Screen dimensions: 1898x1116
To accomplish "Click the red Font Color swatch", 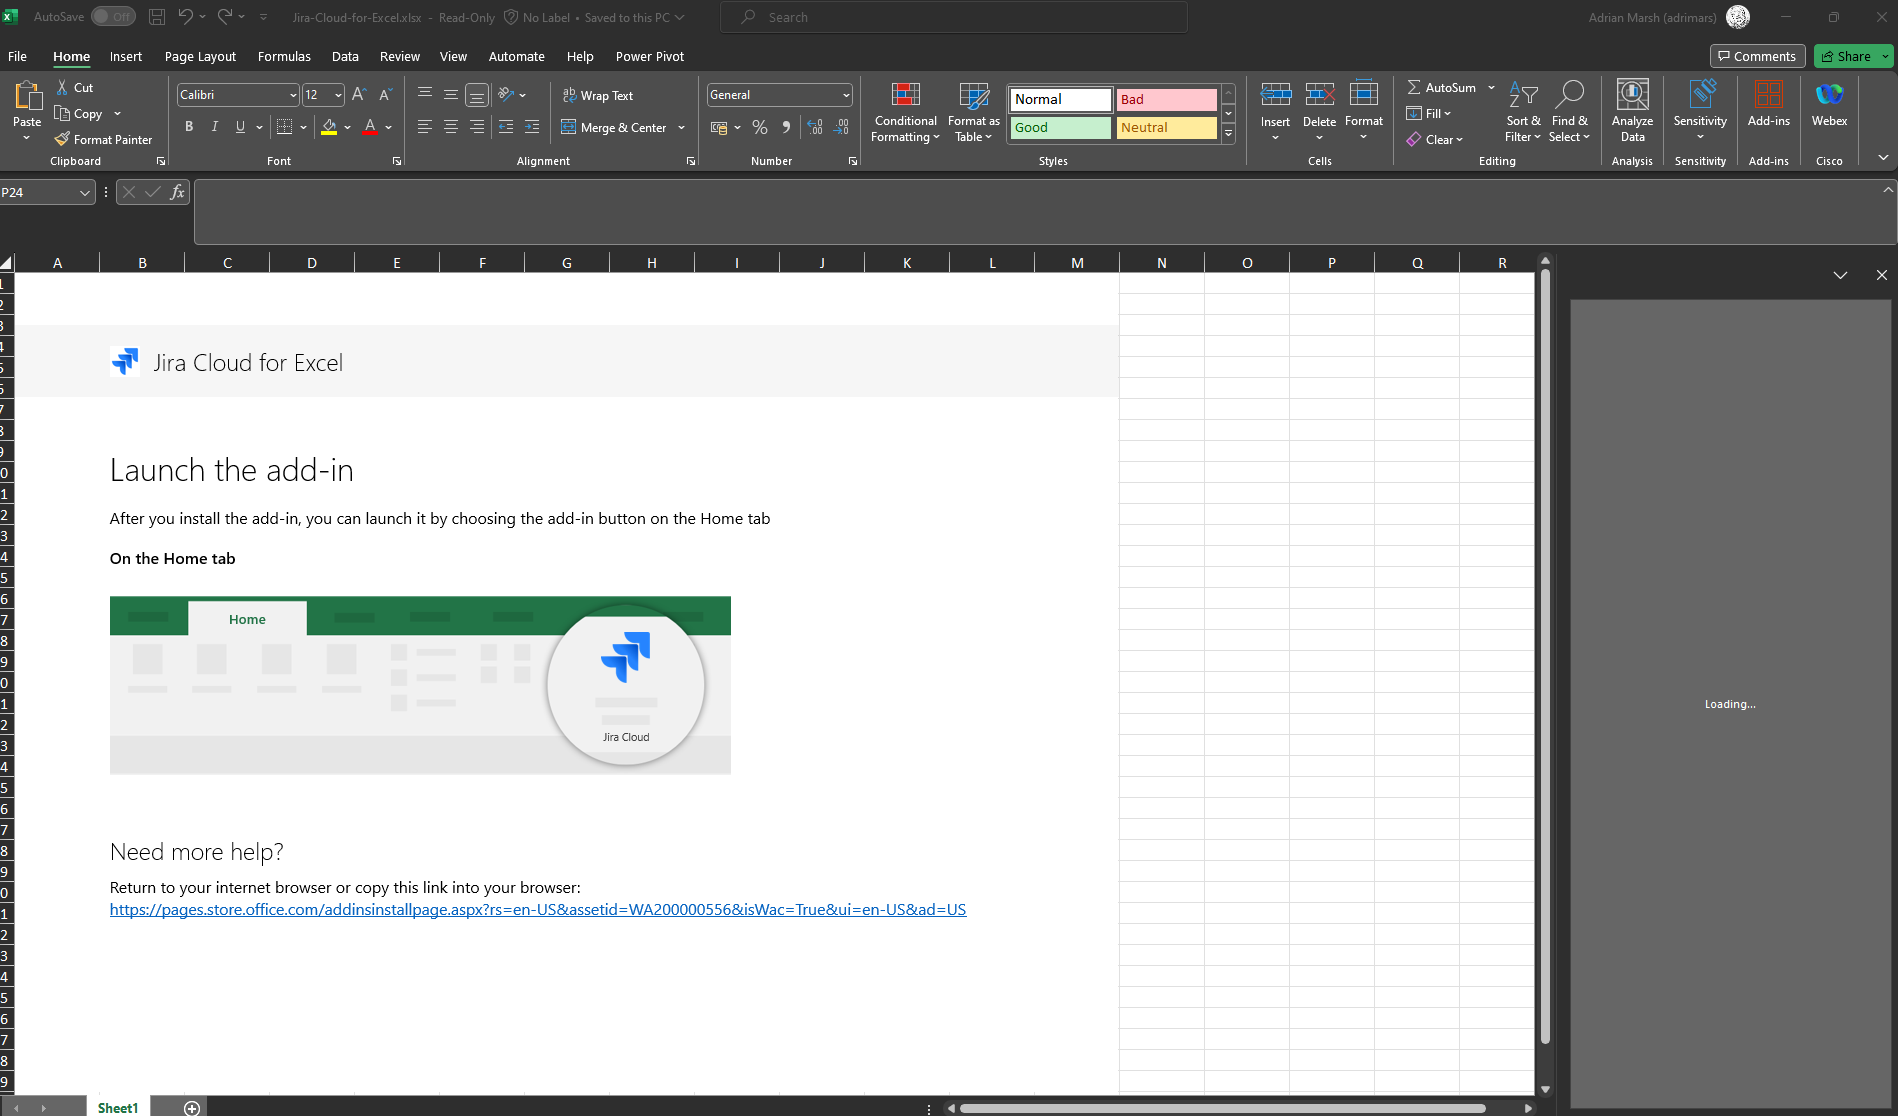I will [370, 127].
